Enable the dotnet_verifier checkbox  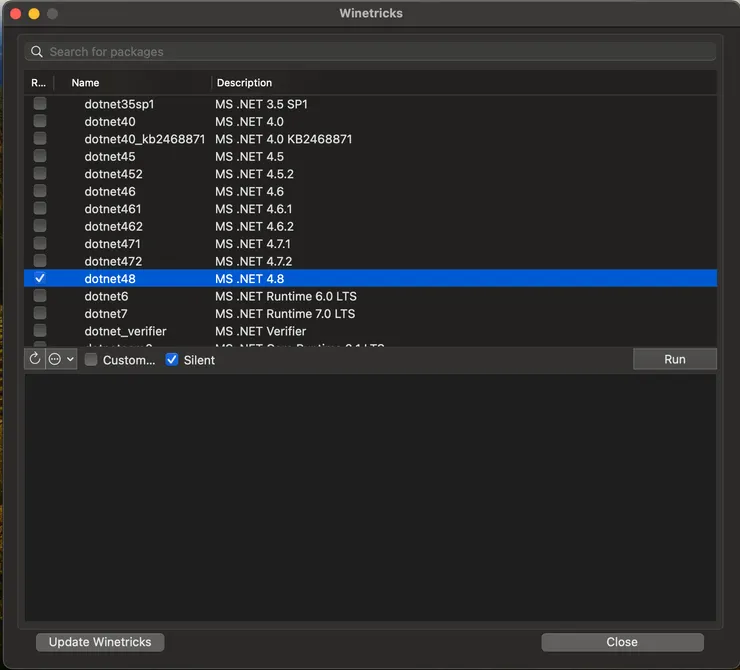[x=40, y=330]
